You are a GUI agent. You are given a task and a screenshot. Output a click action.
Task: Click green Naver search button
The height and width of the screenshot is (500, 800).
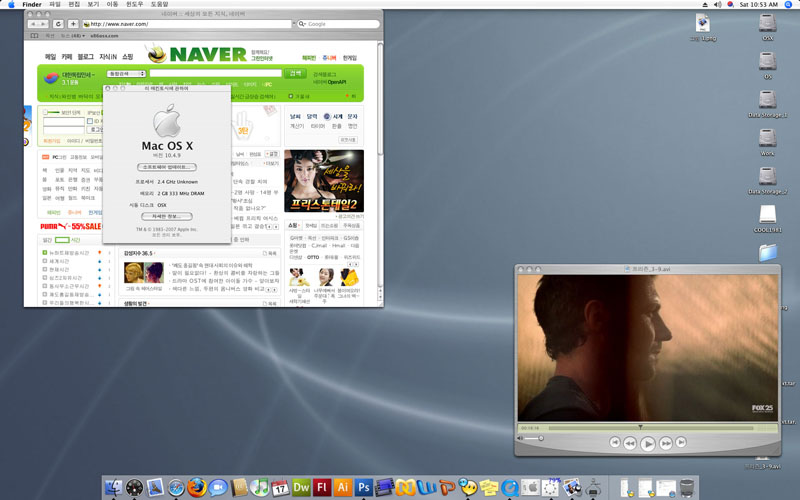[295, 73]
